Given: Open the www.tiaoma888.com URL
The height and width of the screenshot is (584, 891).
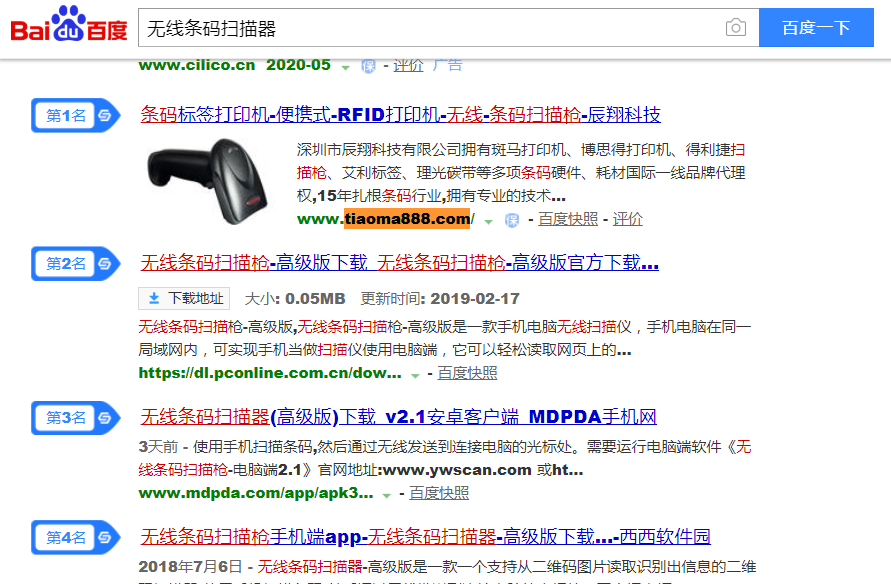Looking at the screenshot, I should tap(385, 219).
